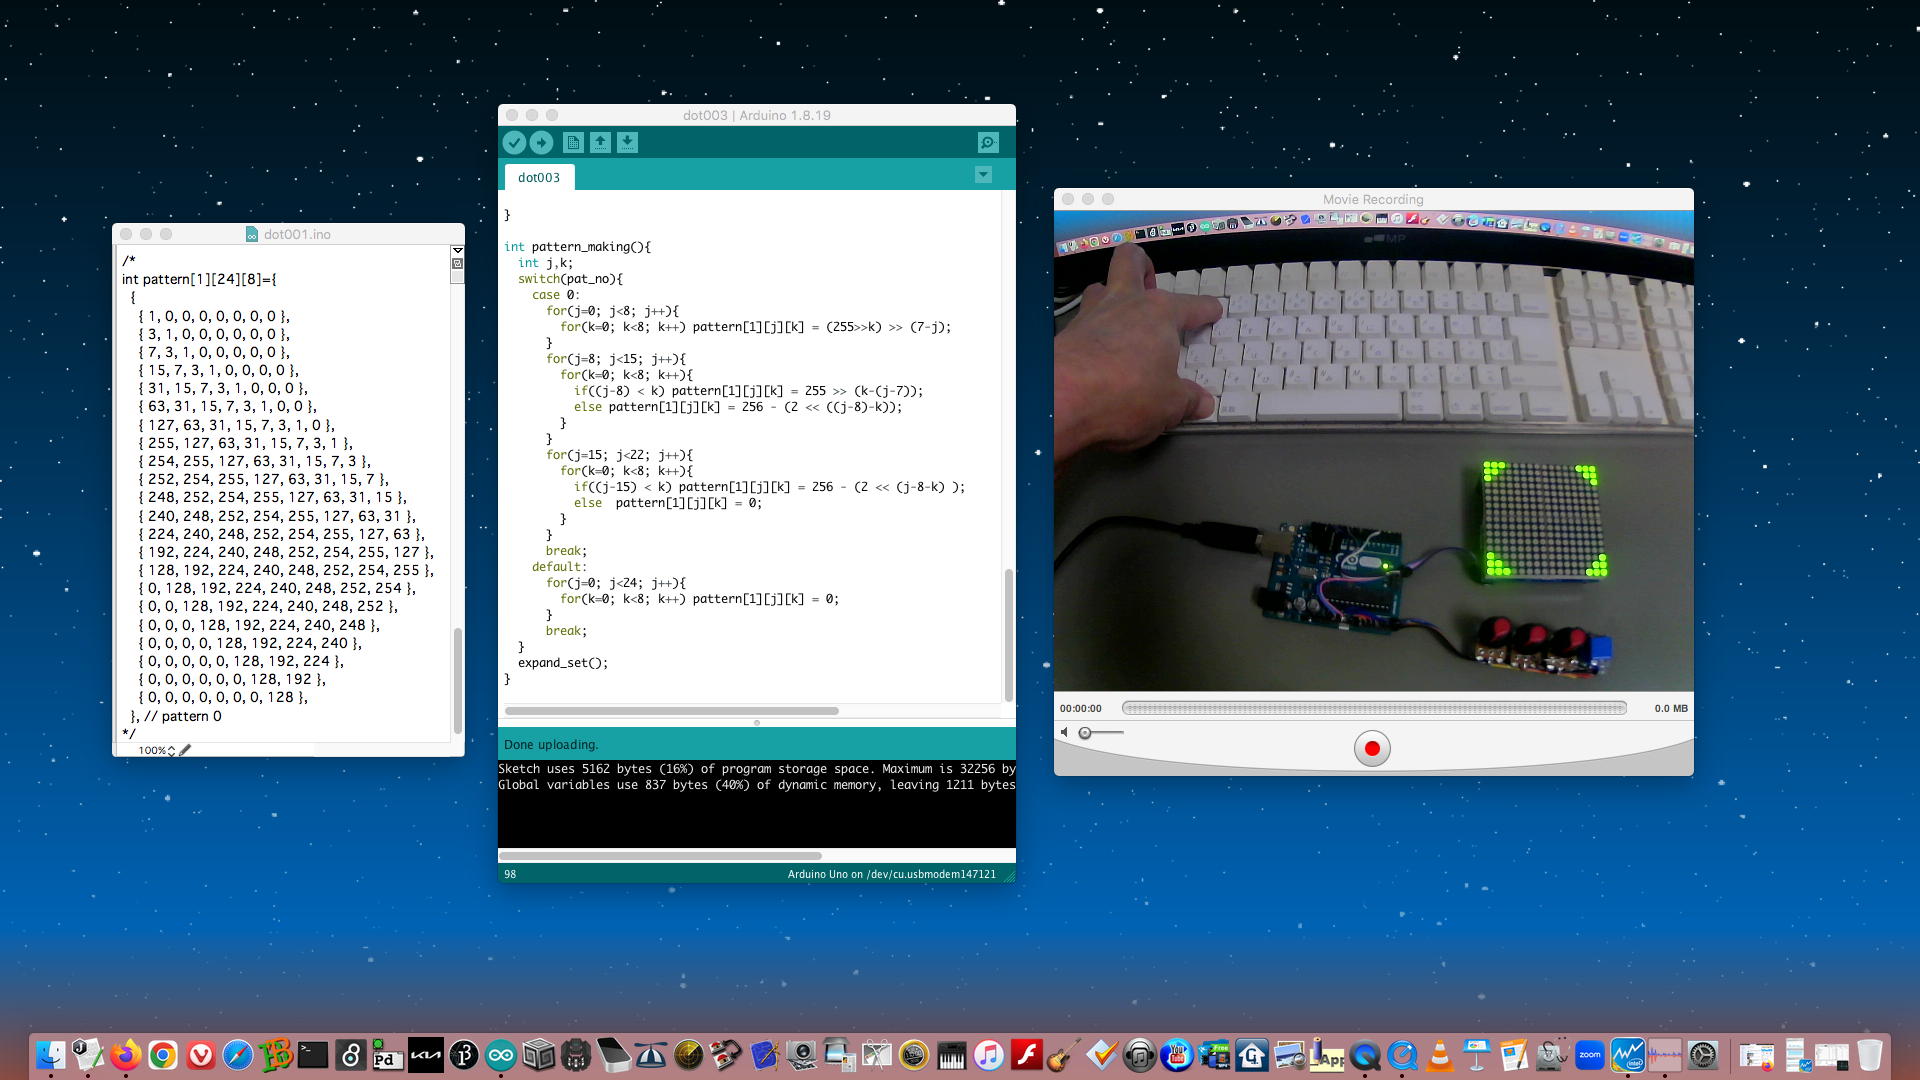The image size is (1920, 1080).
Task: Click the split-view icon in dot001.ino scrollbar
Action: pyautogui.click(x=457, y=264)
